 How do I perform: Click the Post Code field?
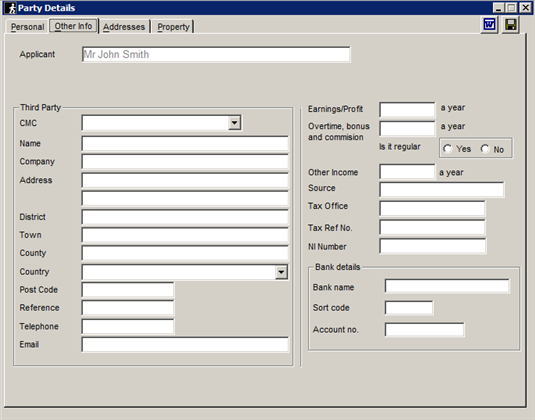click(128, 290)
